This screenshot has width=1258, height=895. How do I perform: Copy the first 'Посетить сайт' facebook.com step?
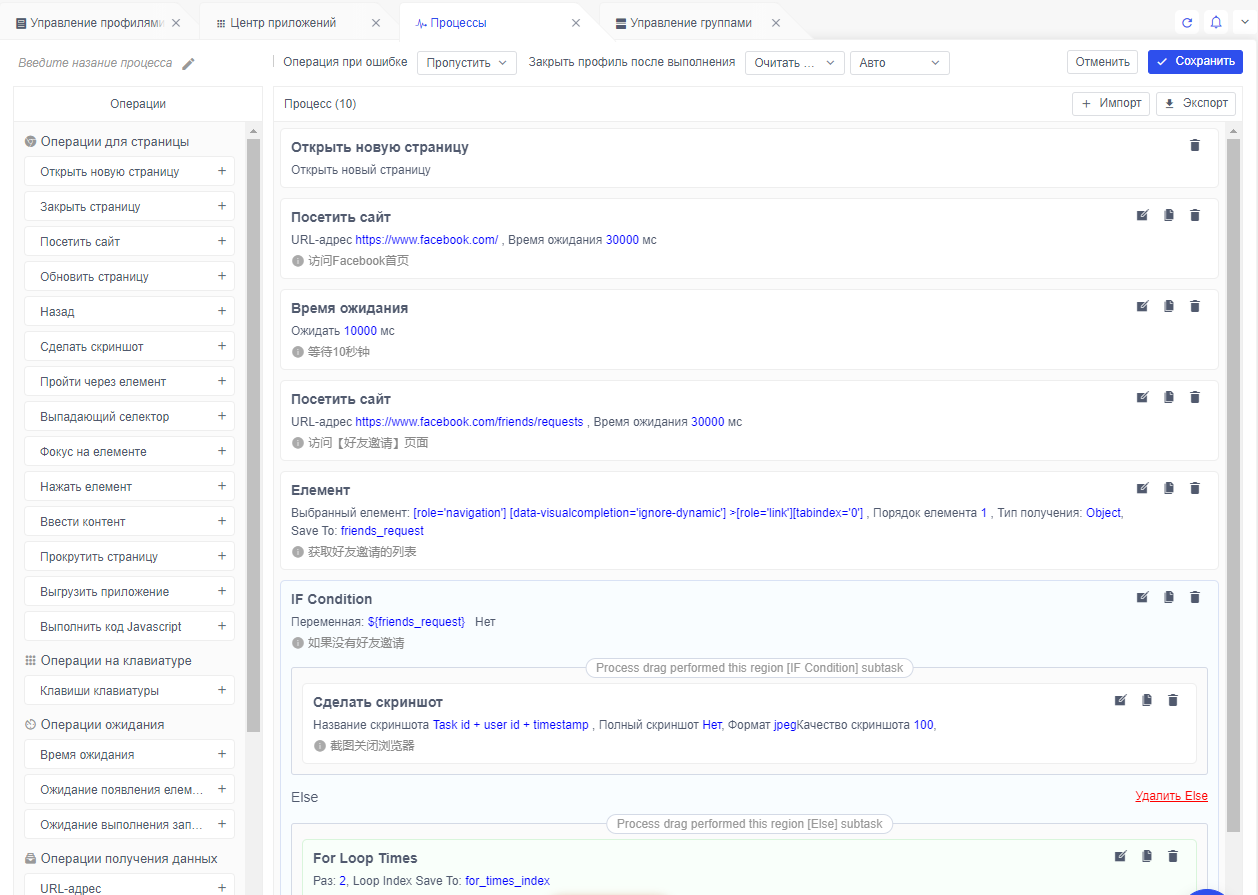coord(1168,215)
